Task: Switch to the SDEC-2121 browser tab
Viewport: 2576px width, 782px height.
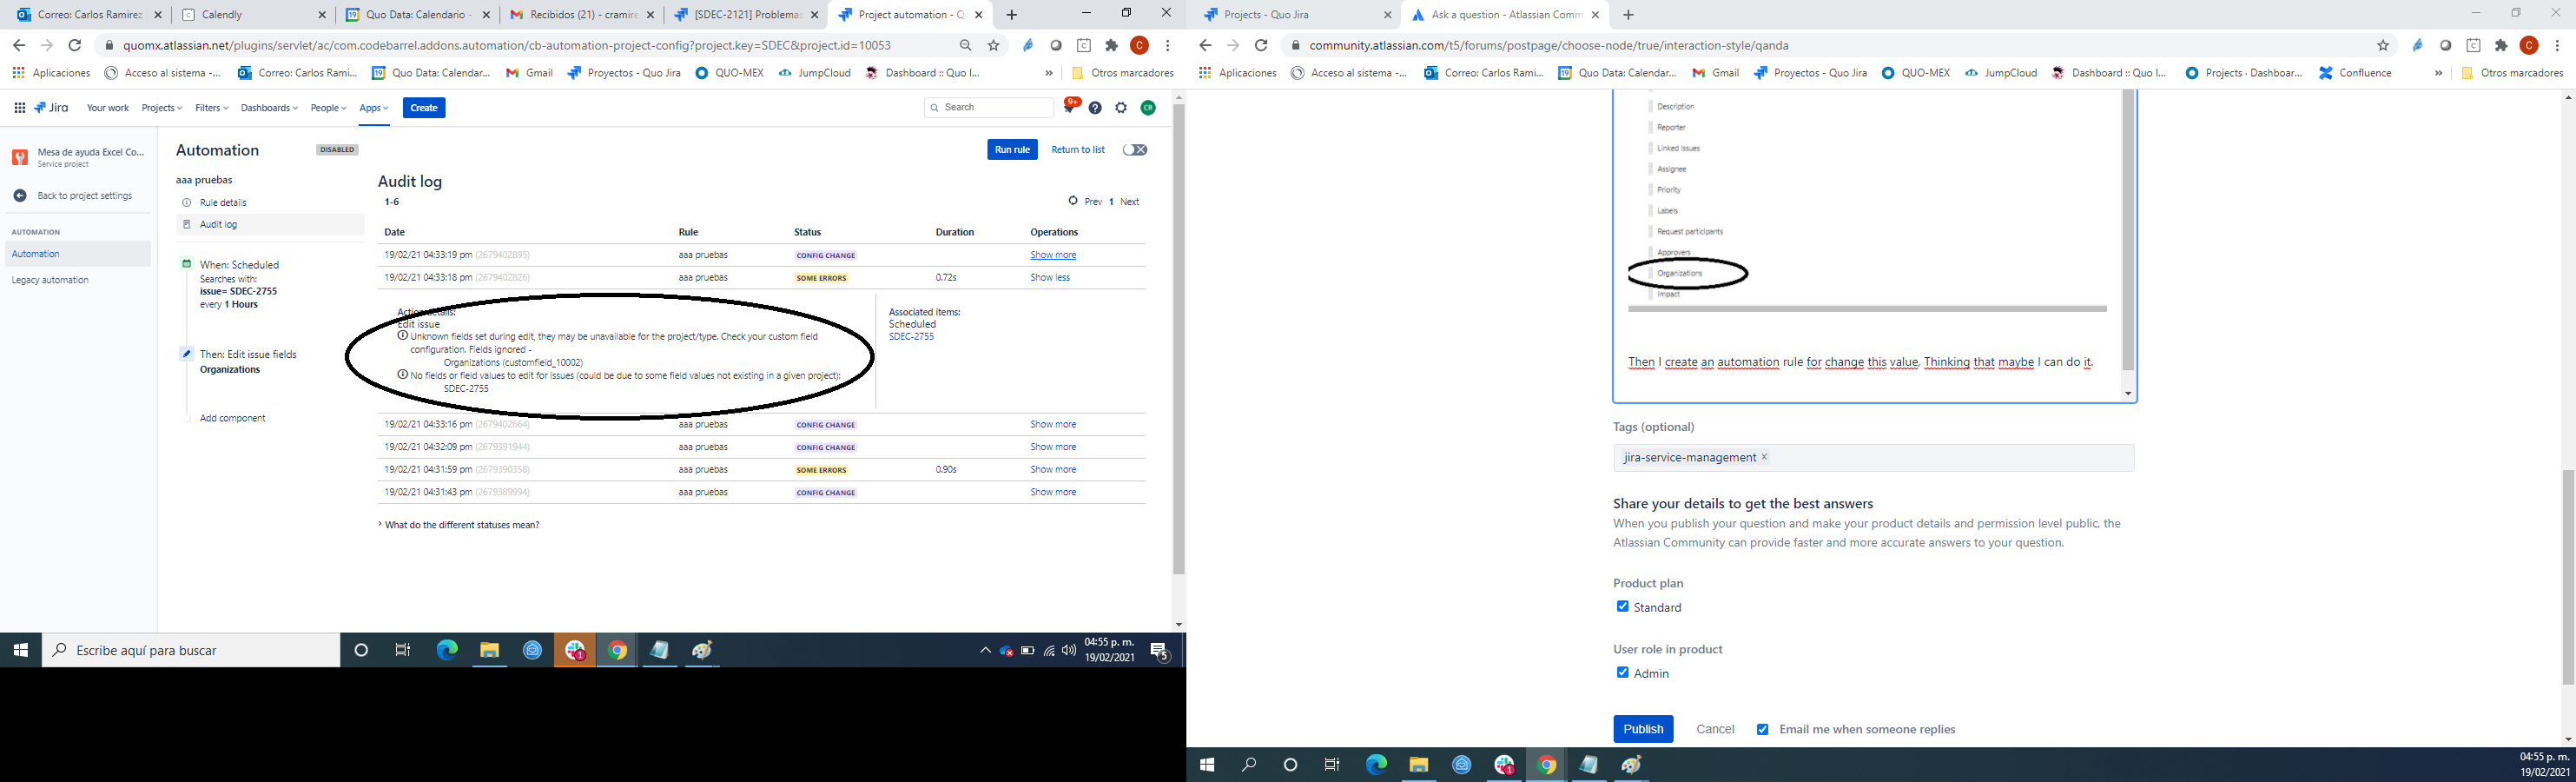Action: click(x=745, y=15)
